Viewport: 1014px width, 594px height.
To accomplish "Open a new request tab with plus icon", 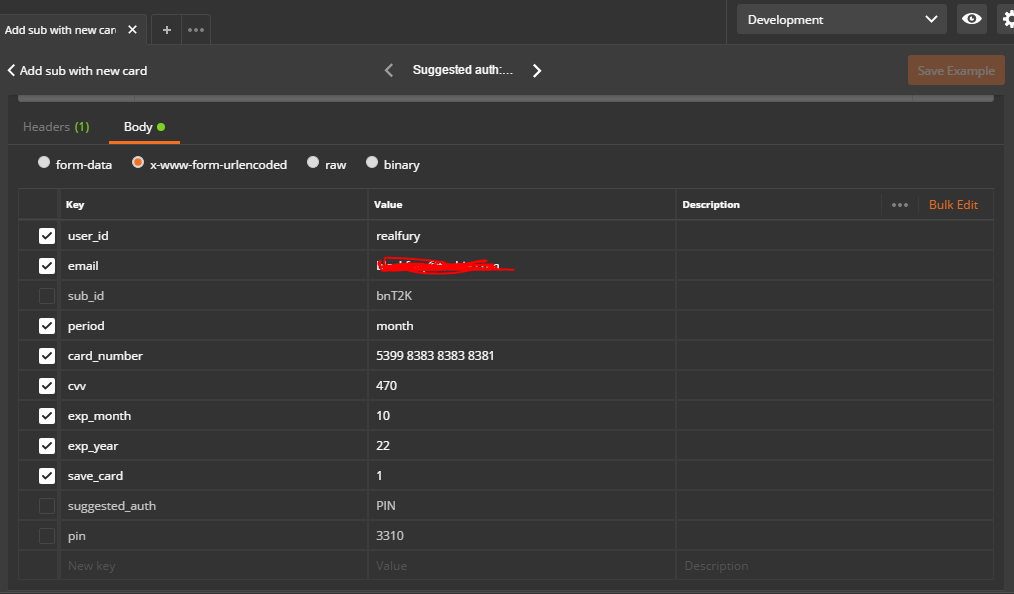I will pos(166,29).
